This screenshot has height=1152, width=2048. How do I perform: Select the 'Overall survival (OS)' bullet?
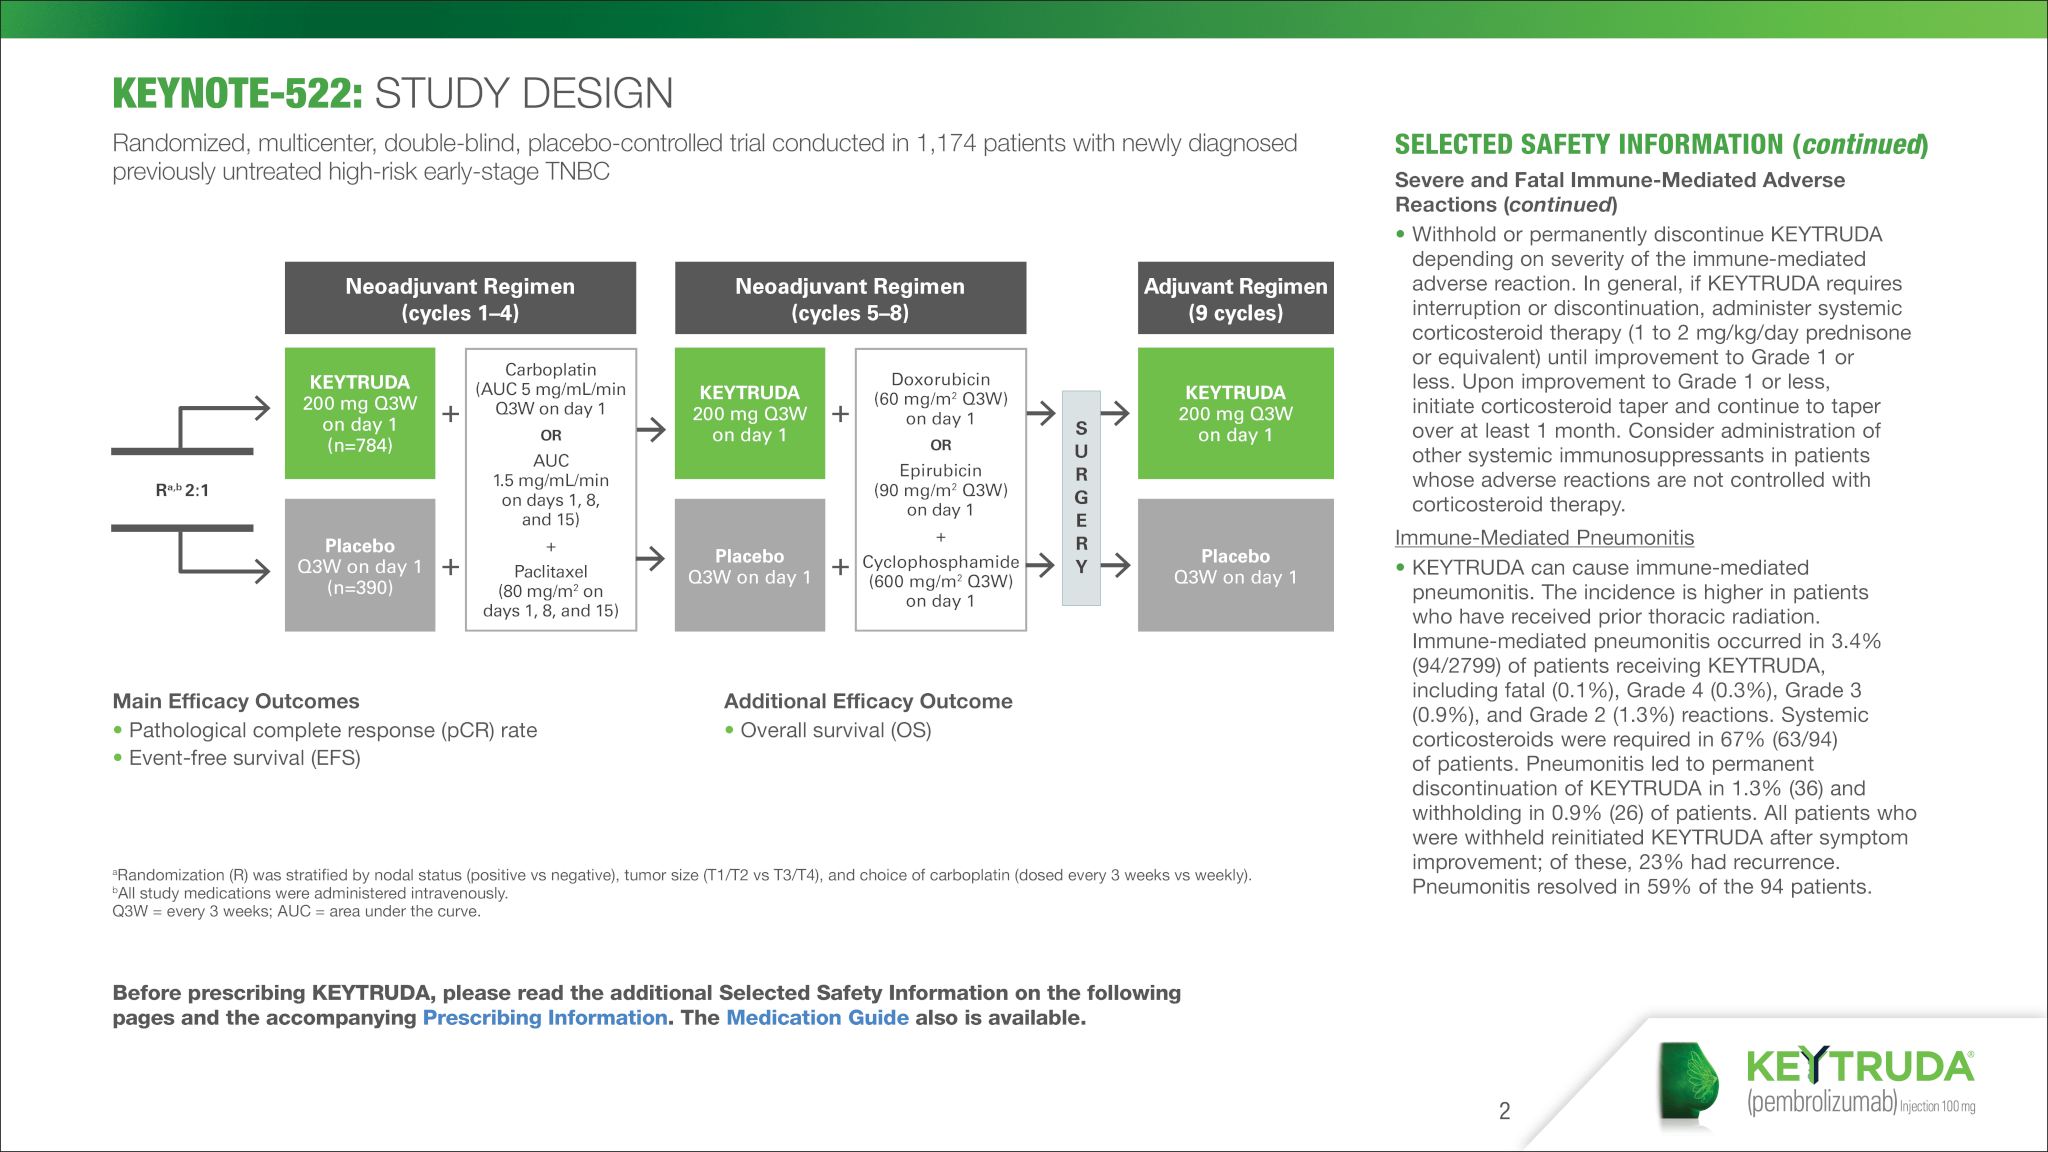tap(836, 730)
